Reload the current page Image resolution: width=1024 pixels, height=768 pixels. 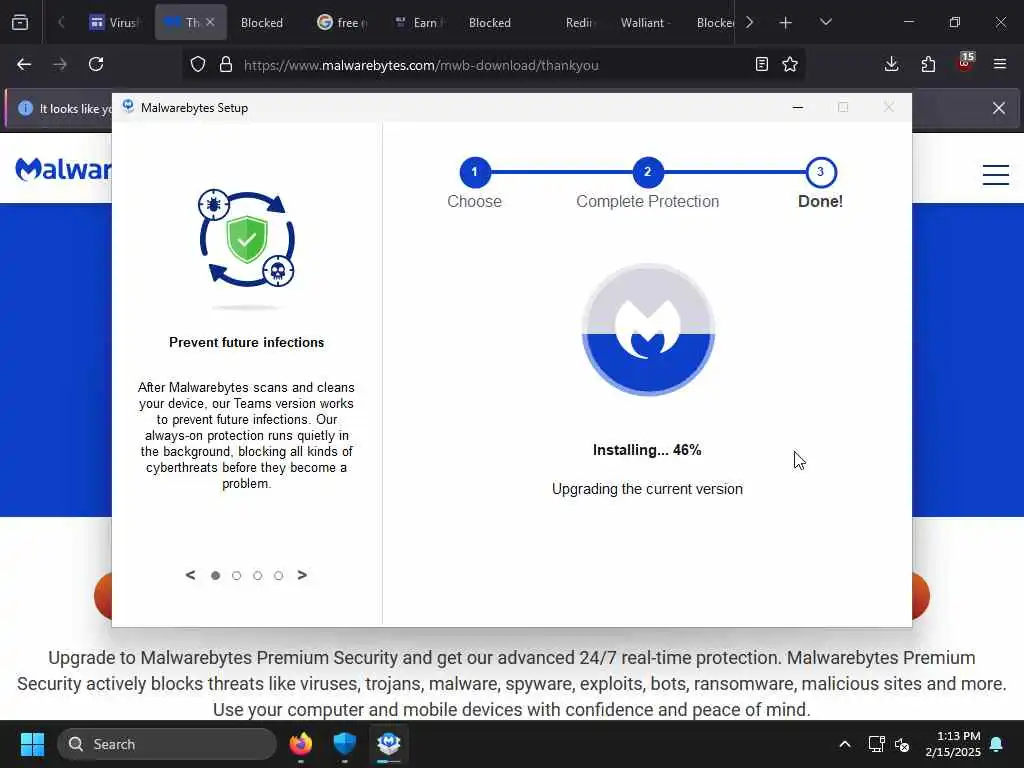(x=96, y=64)
